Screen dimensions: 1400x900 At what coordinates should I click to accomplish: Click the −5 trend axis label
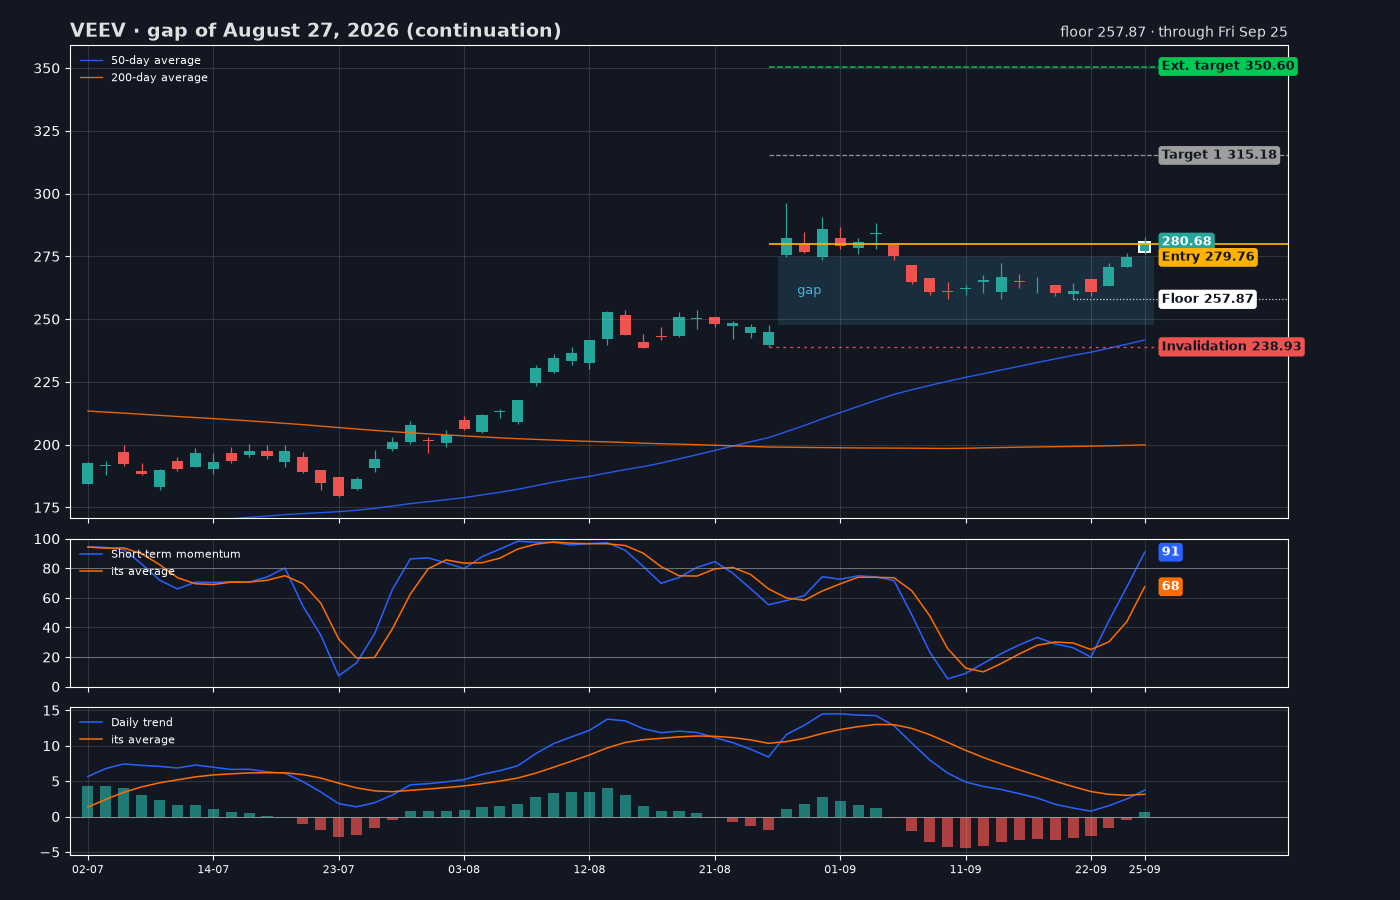(x=49, y=853)
